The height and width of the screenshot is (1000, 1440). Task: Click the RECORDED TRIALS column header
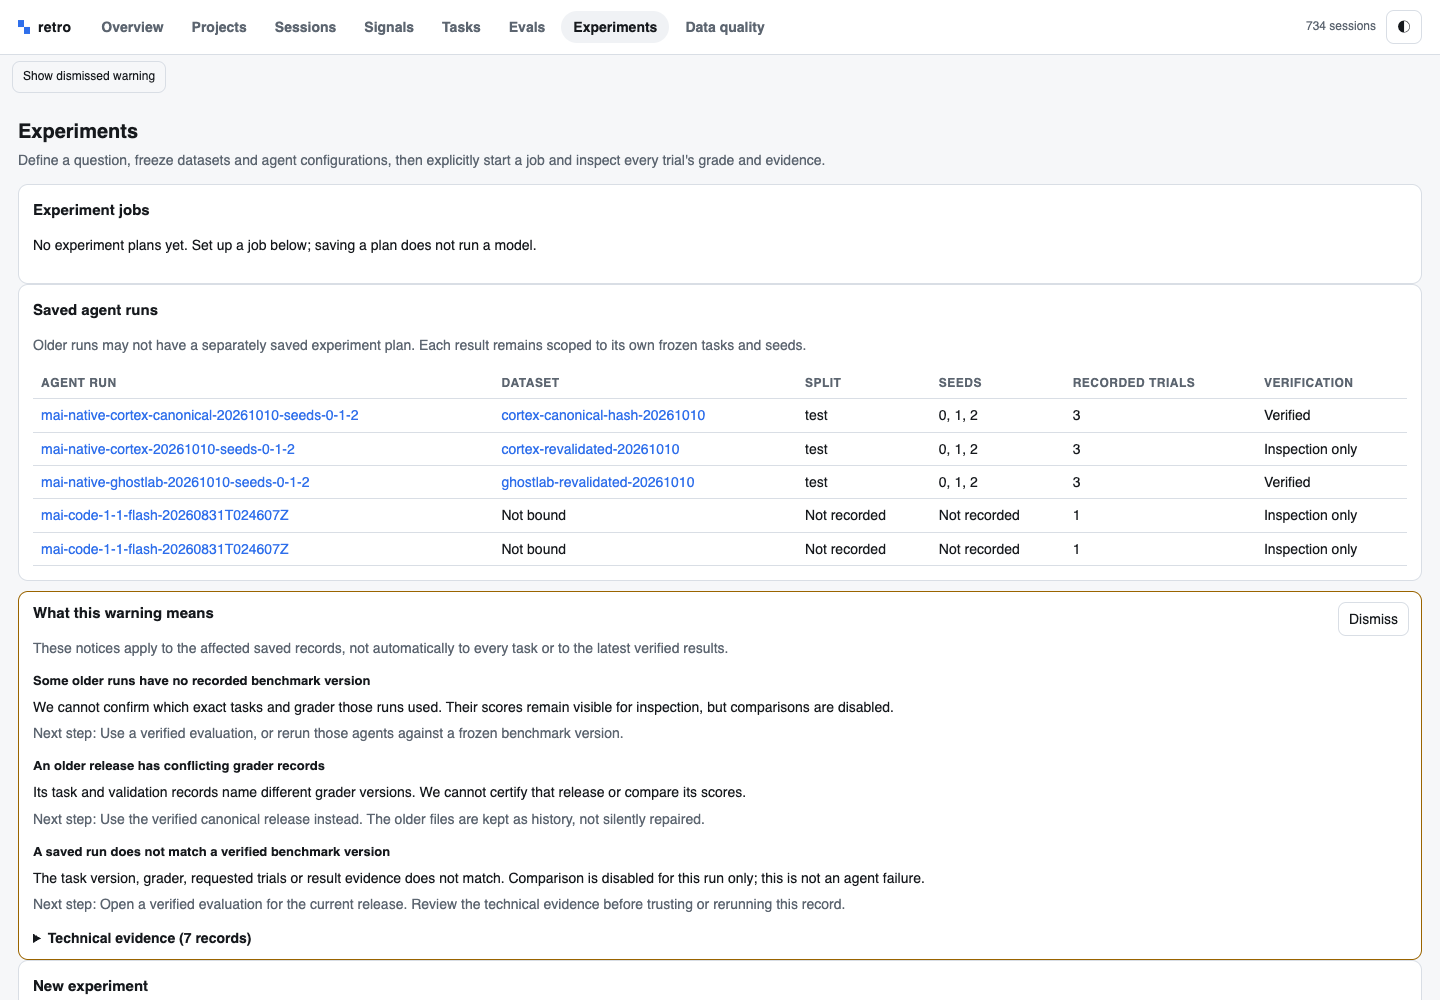(1134, 383)
